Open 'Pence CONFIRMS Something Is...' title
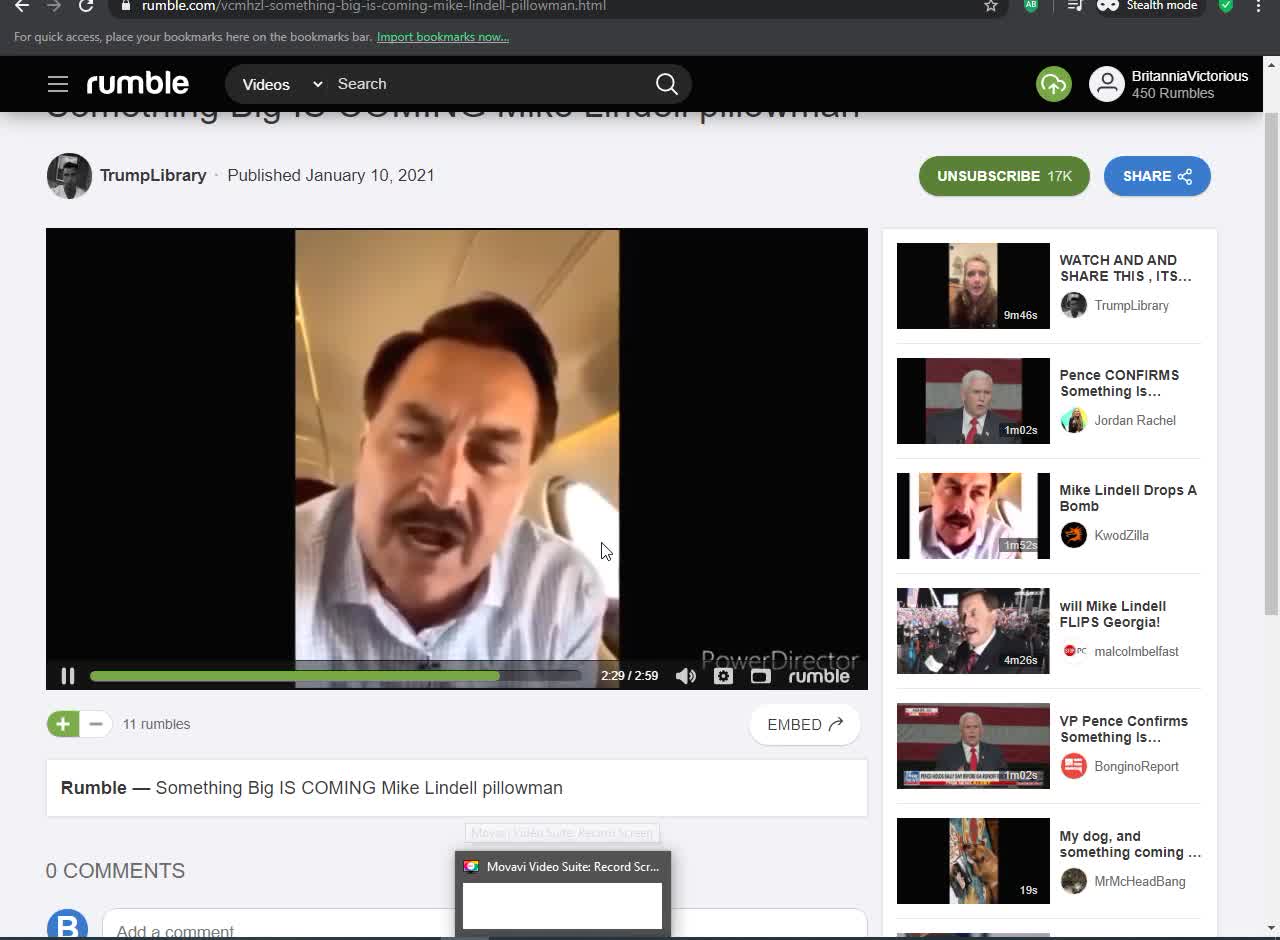The image size is (1280, 940). pos(1120,383)
